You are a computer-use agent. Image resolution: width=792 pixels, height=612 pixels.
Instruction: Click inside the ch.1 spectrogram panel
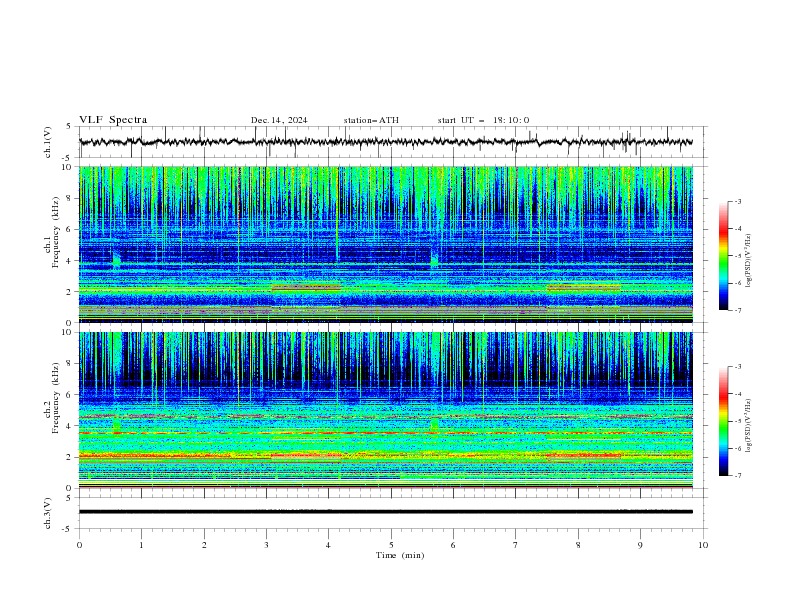coord(385,244)
